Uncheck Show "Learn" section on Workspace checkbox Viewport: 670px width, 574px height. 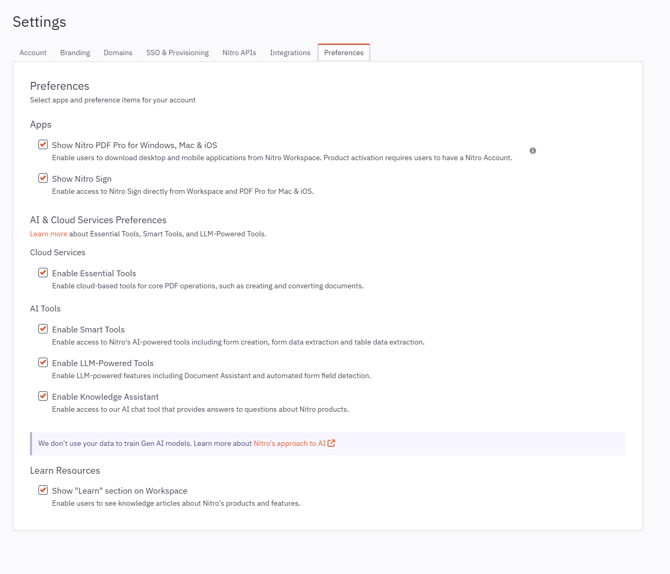(43, 490)
